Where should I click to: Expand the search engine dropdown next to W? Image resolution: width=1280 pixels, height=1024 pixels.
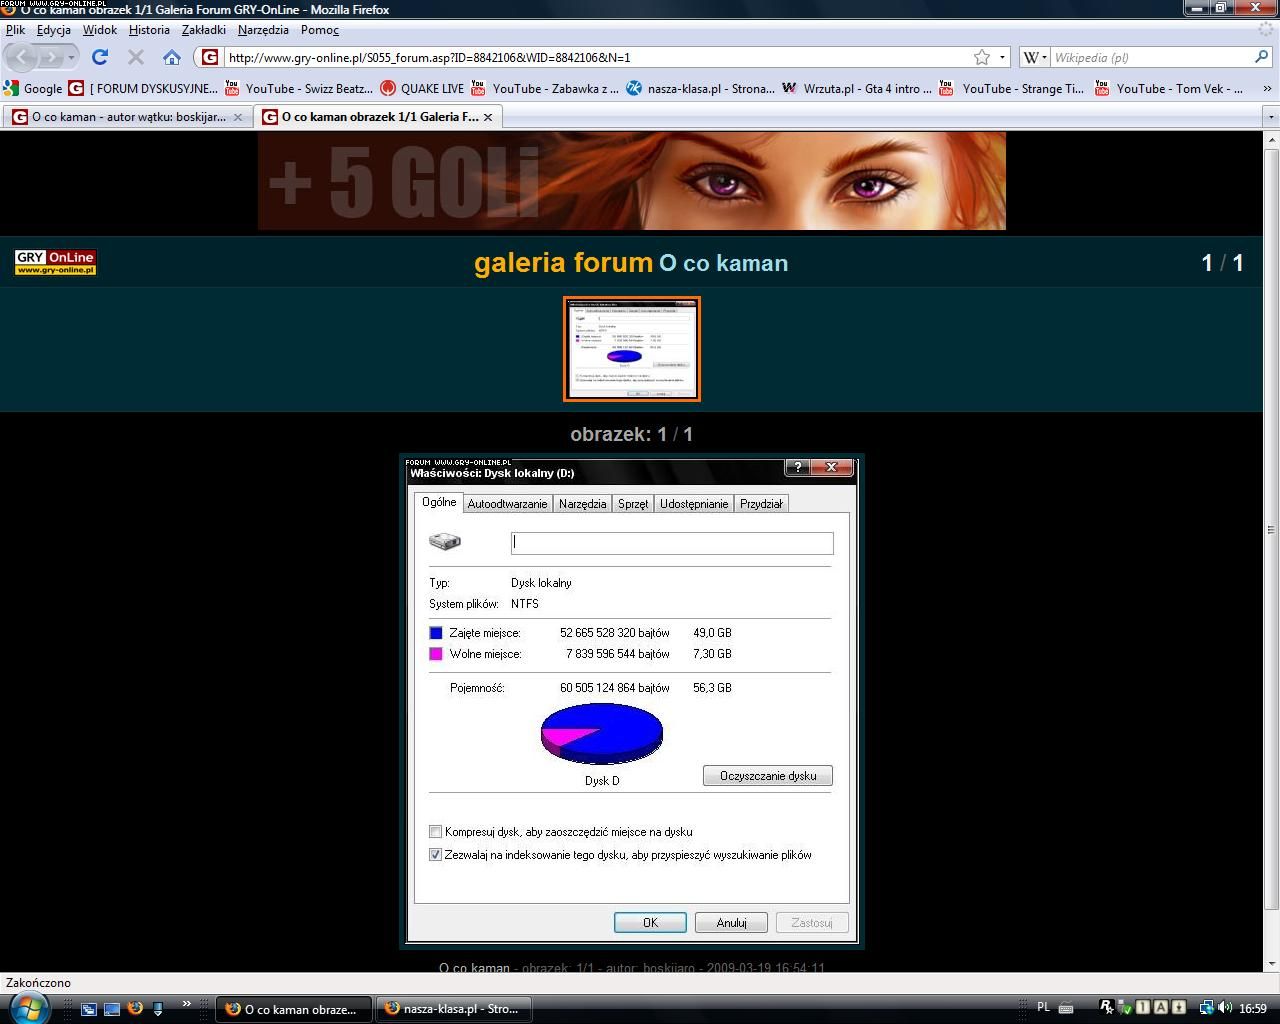coord(1035,57)
